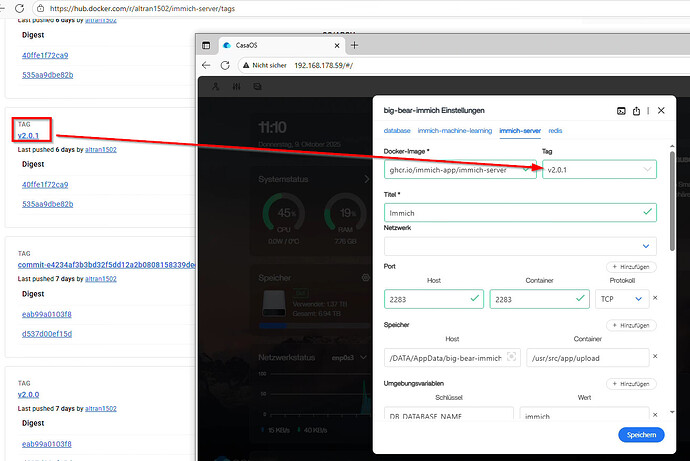Close the big-bear-immich settings dialog
Viewport: 690px width, 461px height.
(x=660, y=110)
